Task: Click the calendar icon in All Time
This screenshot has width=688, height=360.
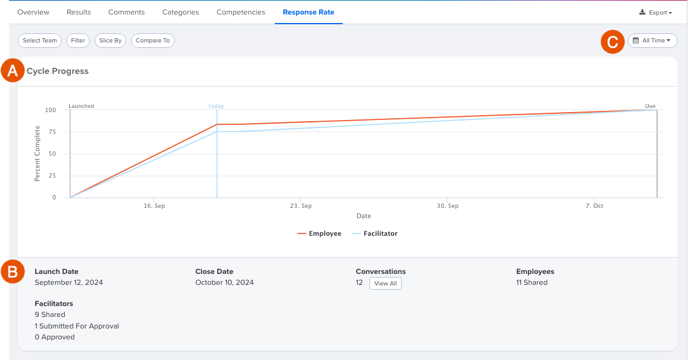Action: tap(636, 40)
